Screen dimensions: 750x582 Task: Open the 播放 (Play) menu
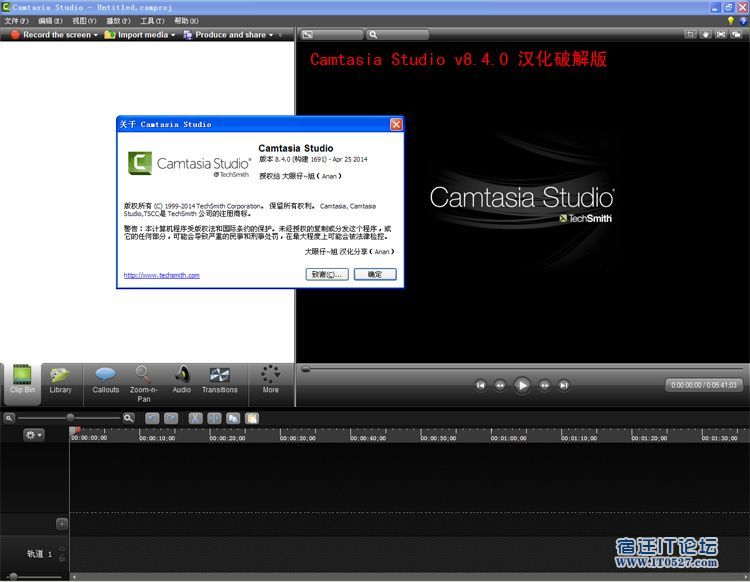coord(118,21)
